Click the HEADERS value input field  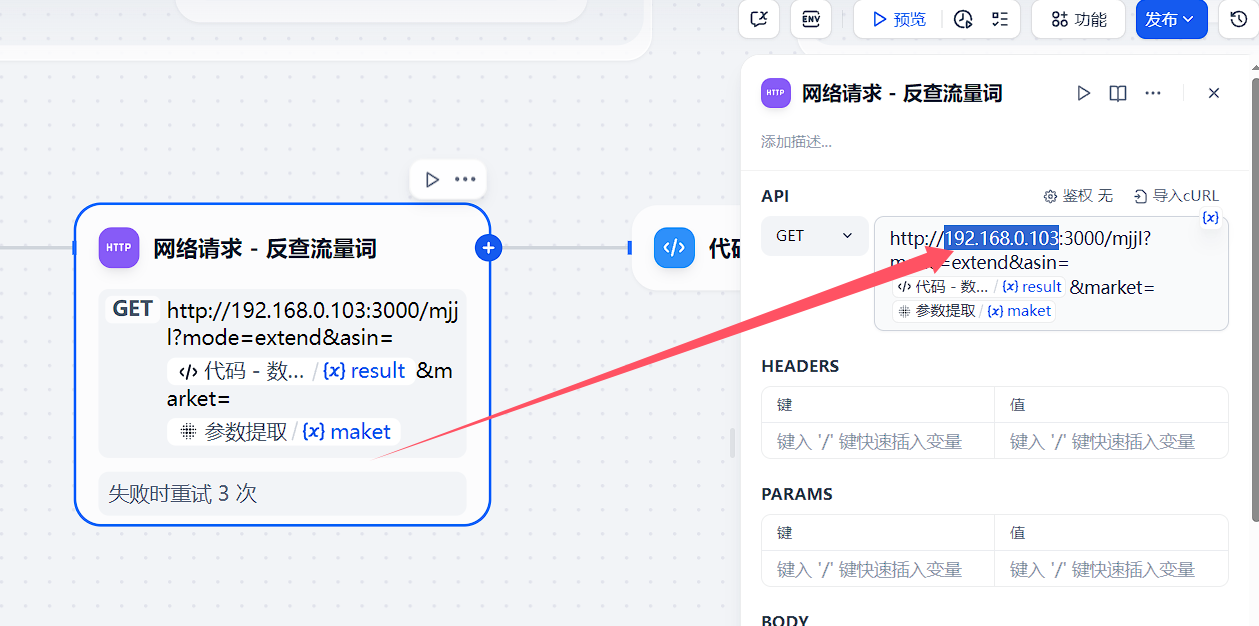[1111, 441]
